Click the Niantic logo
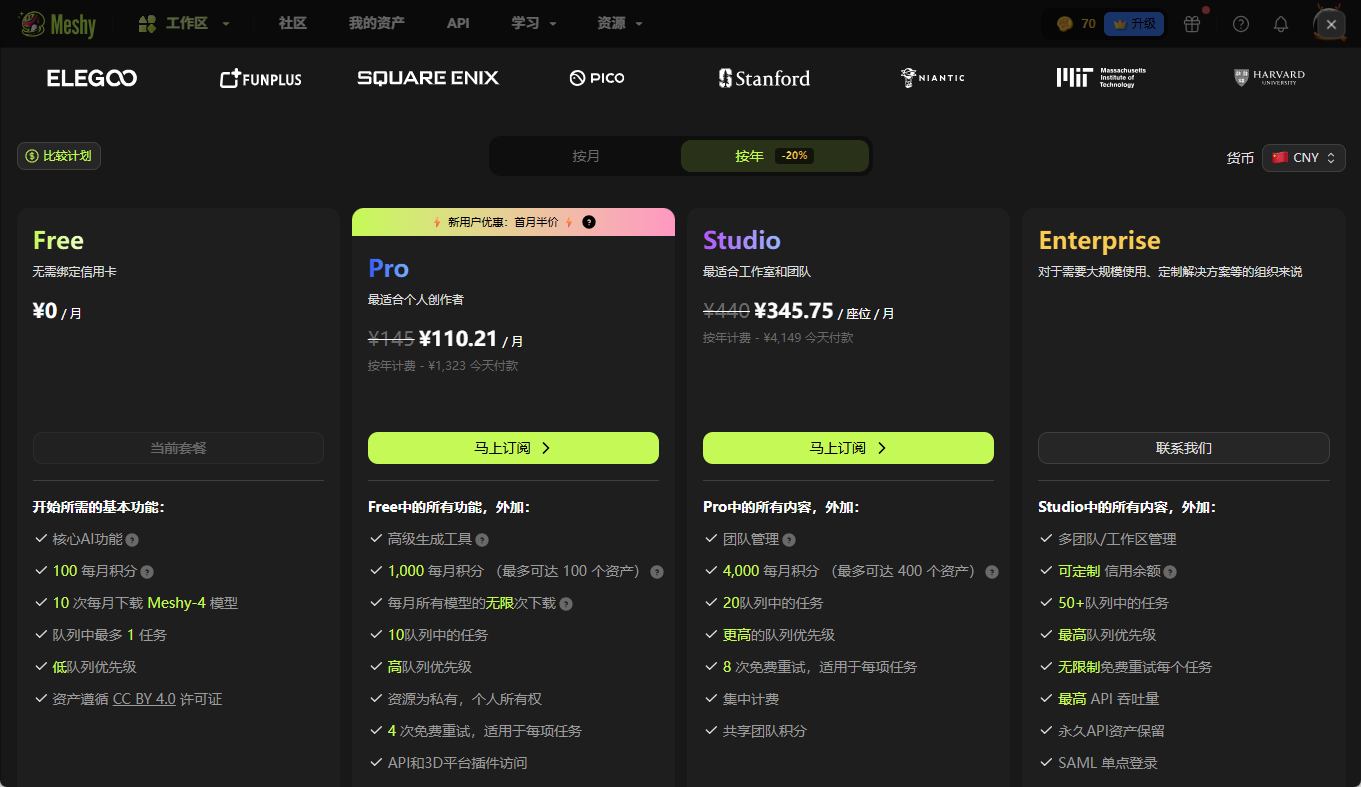Viewport: 1361px width, 787px height. 933,78
